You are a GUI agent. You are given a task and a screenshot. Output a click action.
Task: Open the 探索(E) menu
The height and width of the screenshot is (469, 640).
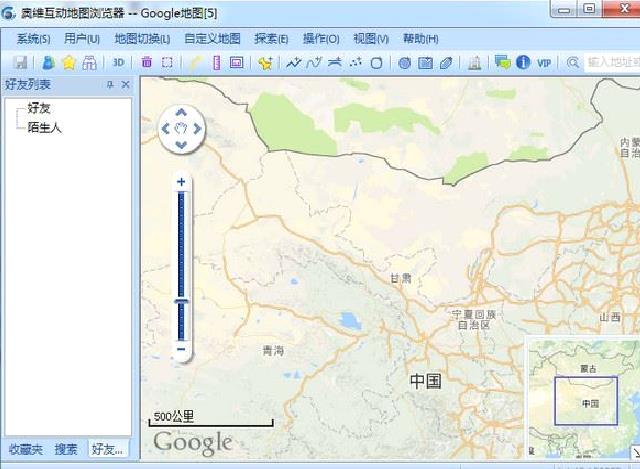[271, 39]
